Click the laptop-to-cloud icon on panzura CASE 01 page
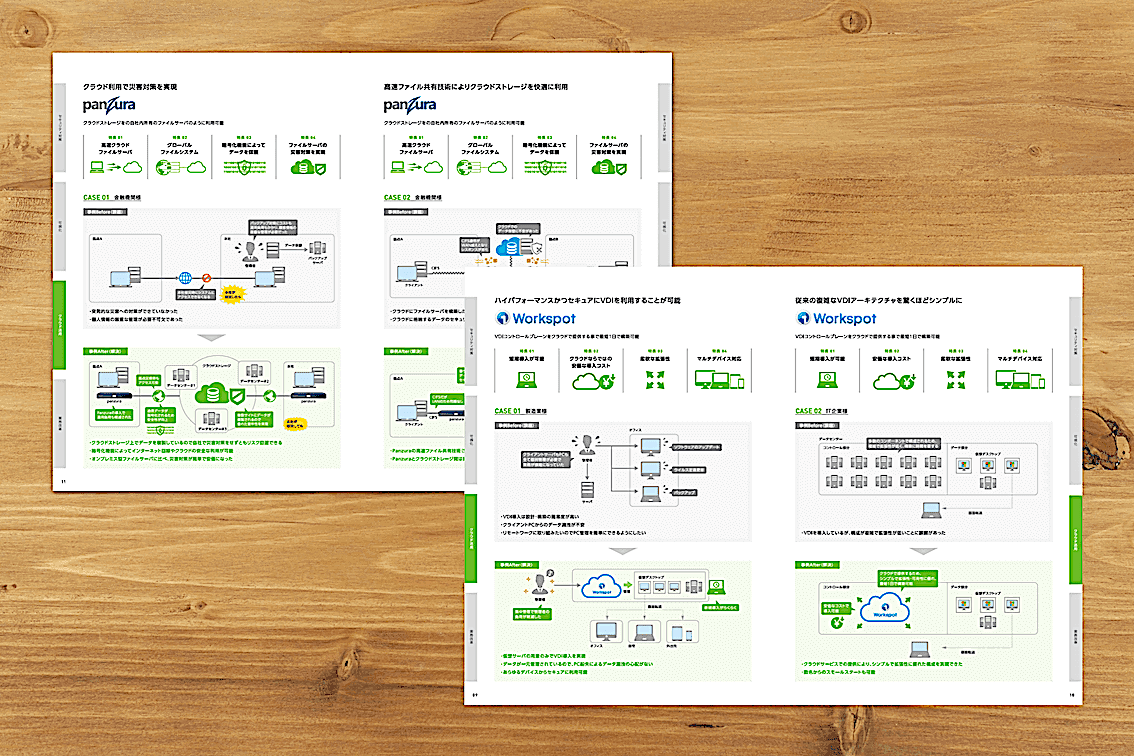The image size is (1134, 756). click(116, 168)
